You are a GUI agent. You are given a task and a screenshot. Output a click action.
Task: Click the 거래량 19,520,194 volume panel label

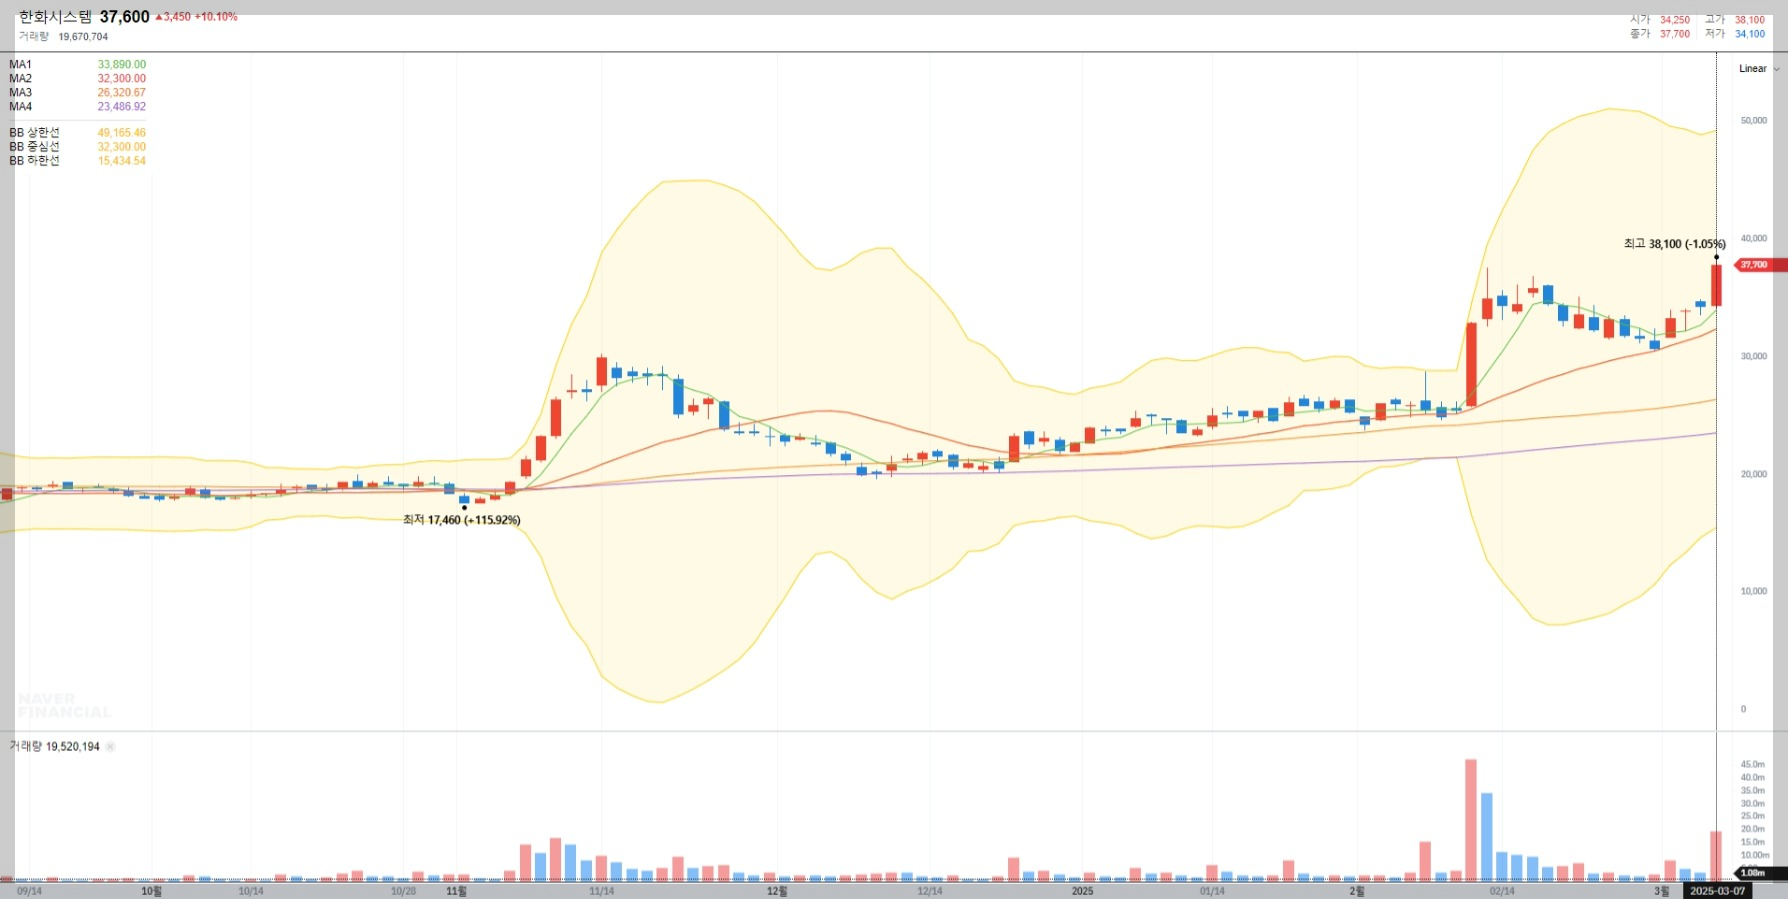55,747
